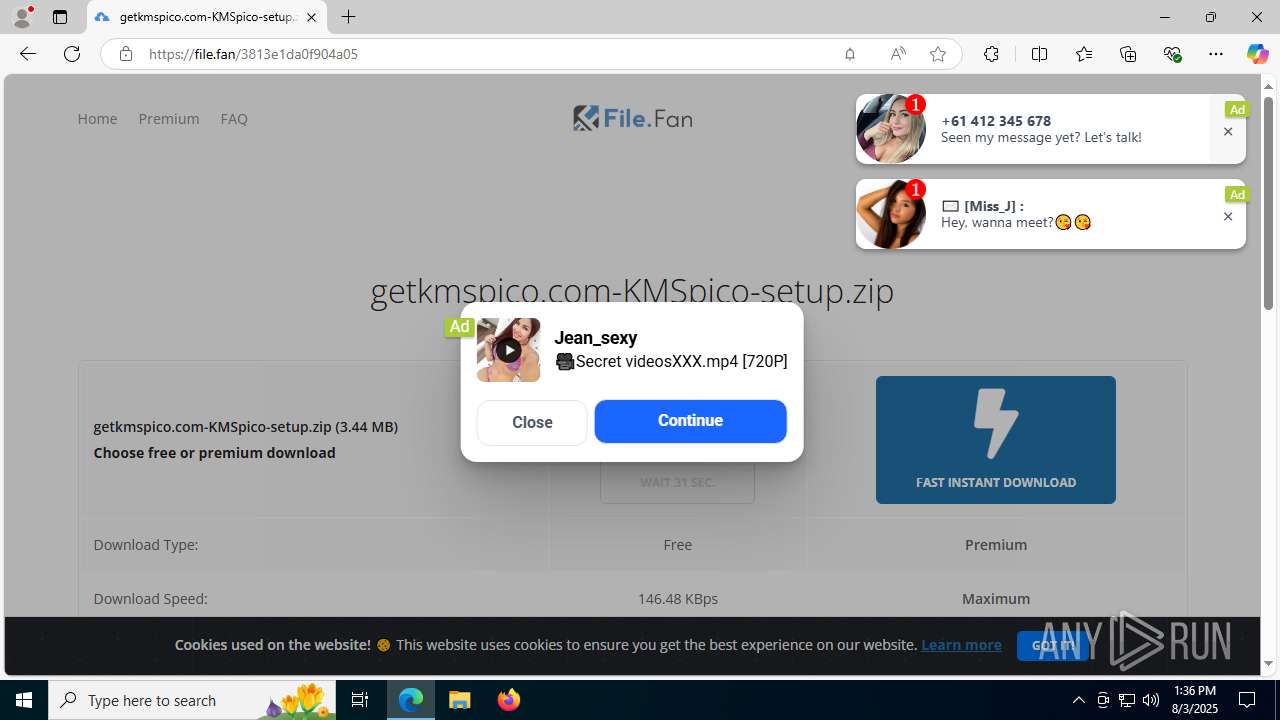Close the getkmspico.com browser tab
Image resolution: width=1280 pixels, height=720 pixels.
click(x=312, y=17)
